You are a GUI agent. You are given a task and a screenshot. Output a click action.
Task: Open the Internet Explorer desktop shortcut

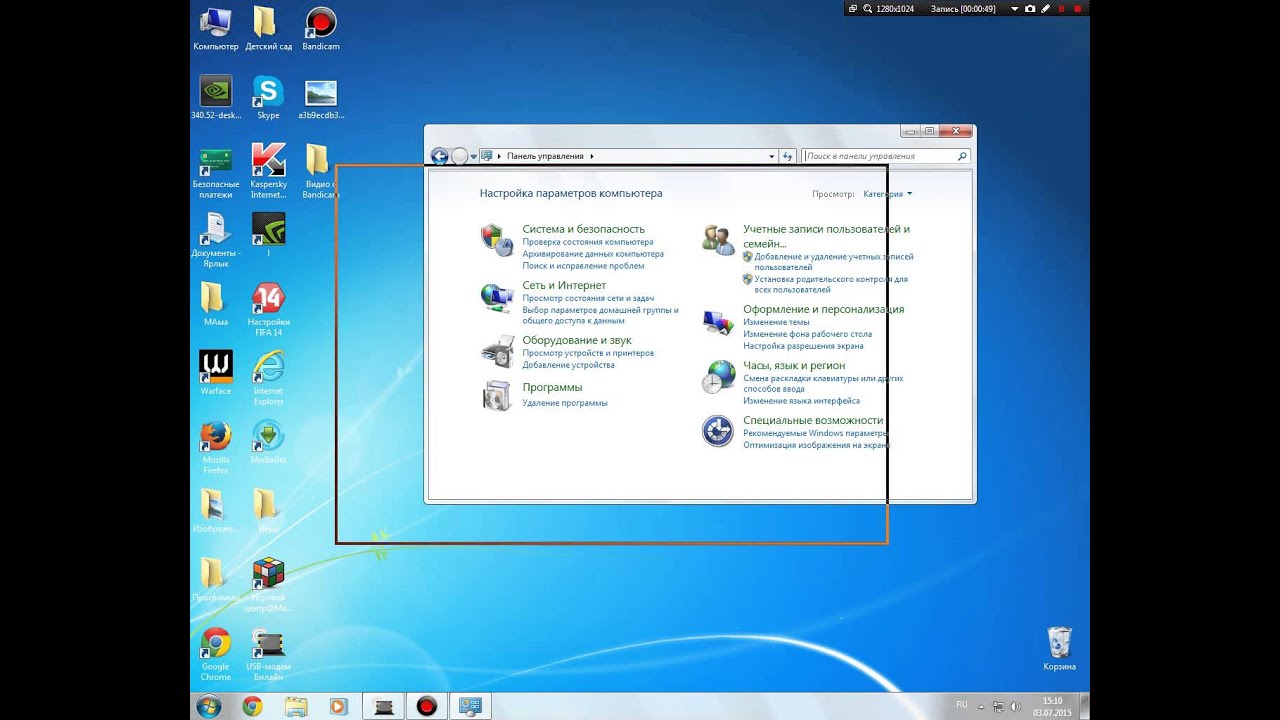pyautogui.click(x=268, y=377)
